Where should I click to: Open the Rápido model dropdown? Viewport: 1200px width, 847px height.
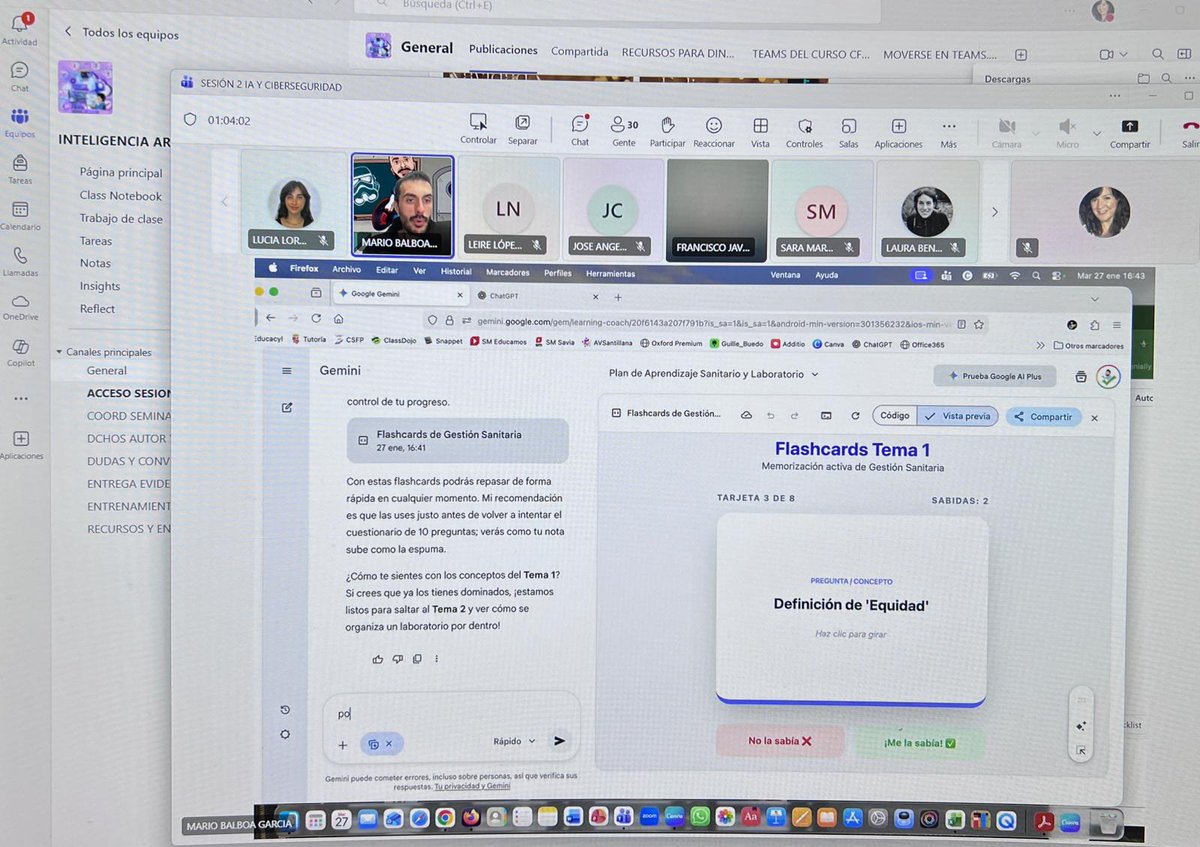514,741
